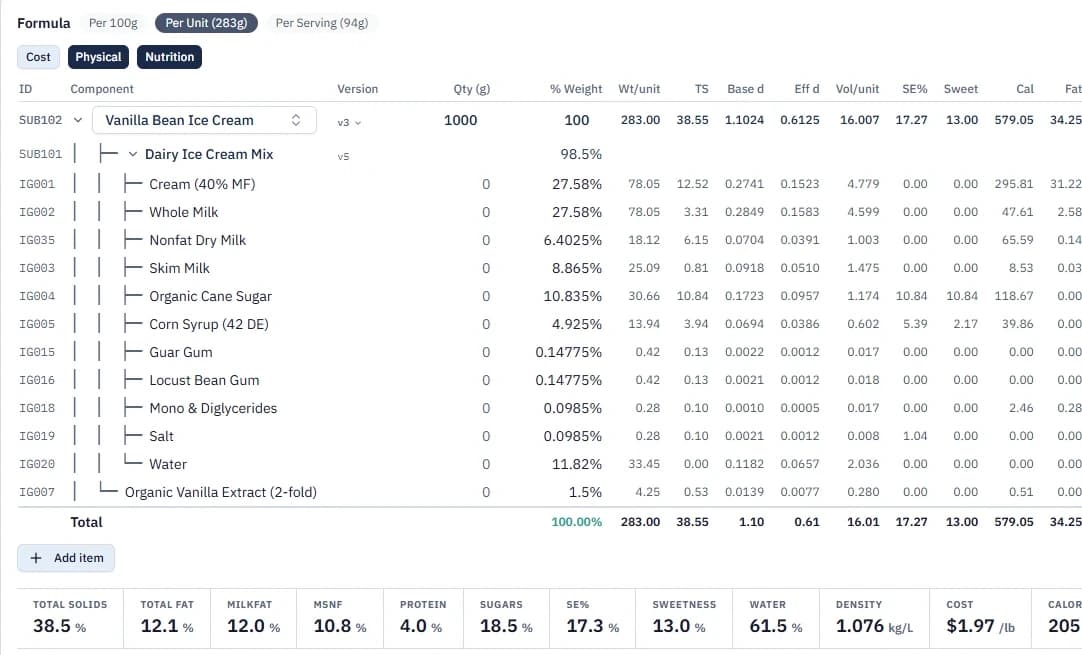Select the Per Unit (283g) view
1082x655 pixels.
(x=206, y=23)
